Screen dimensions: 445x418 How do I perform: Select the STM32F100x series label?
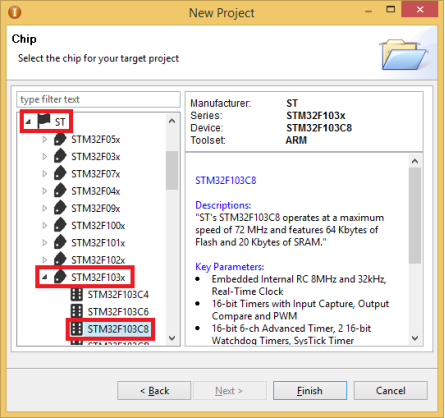click(x=98, y=226)
